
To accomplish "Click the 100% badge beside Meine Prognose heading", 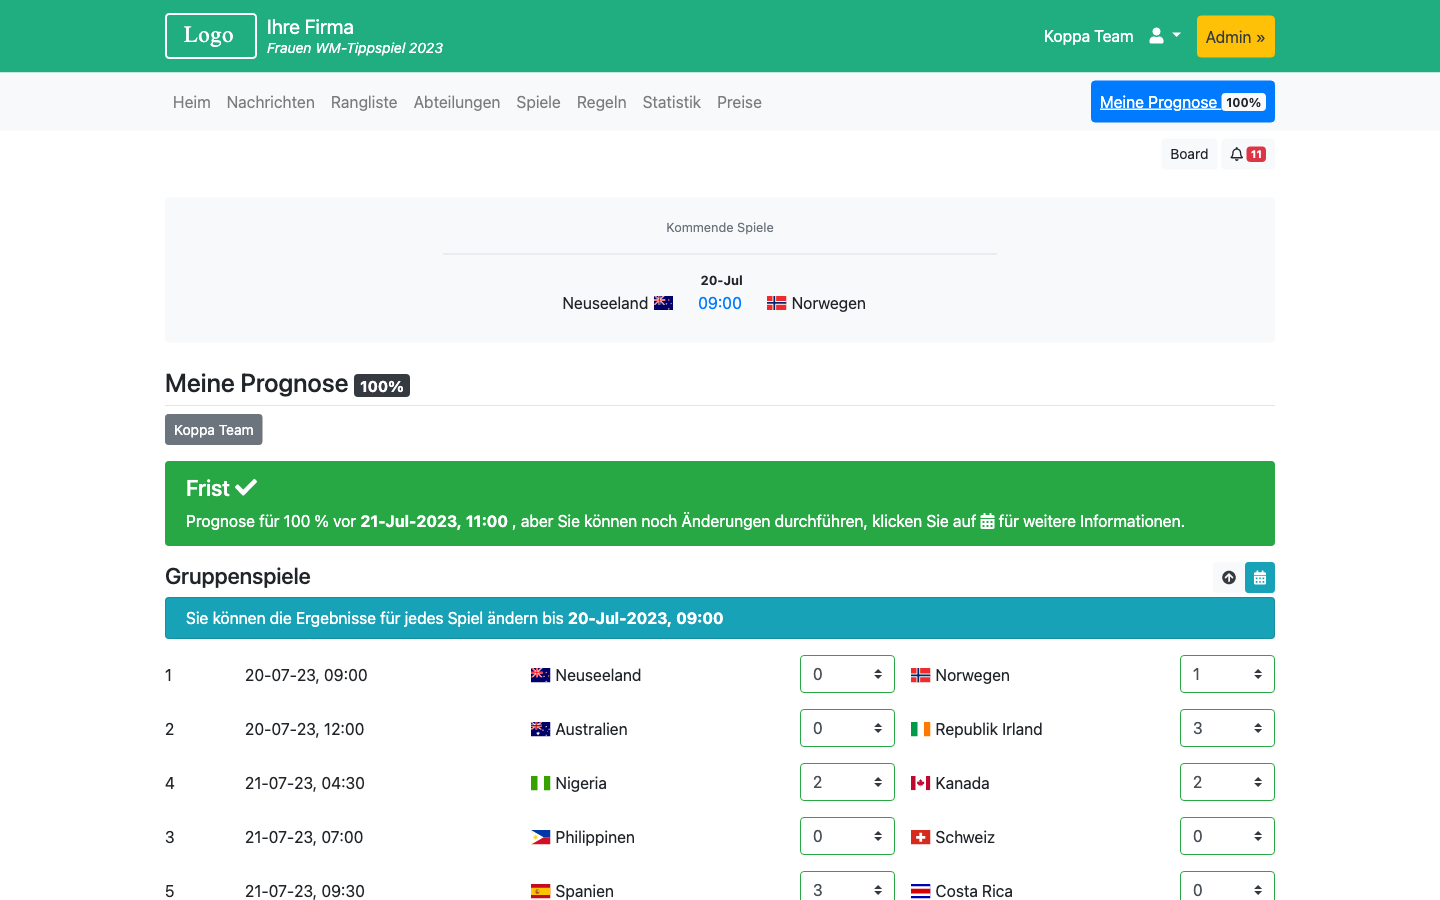I will point(382,386).
